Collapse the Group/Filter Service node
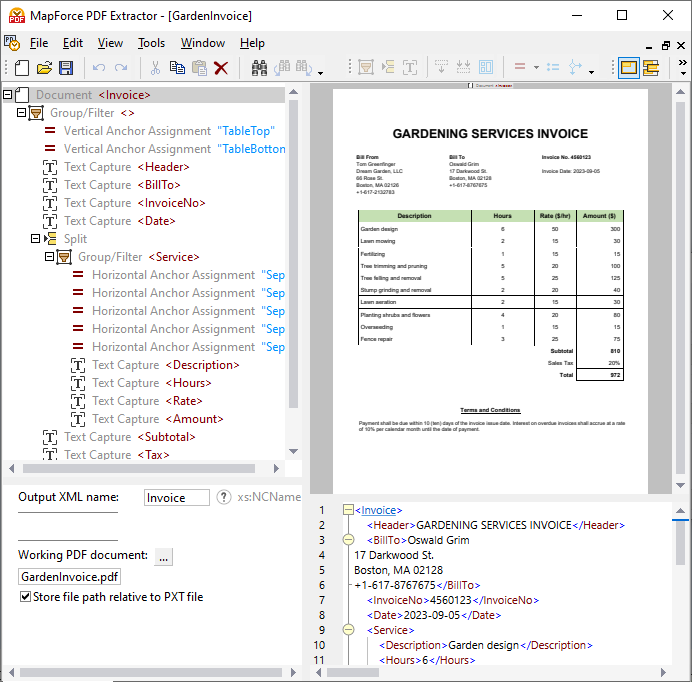Viewport: 692px width, 682px height. coord(50,257)
